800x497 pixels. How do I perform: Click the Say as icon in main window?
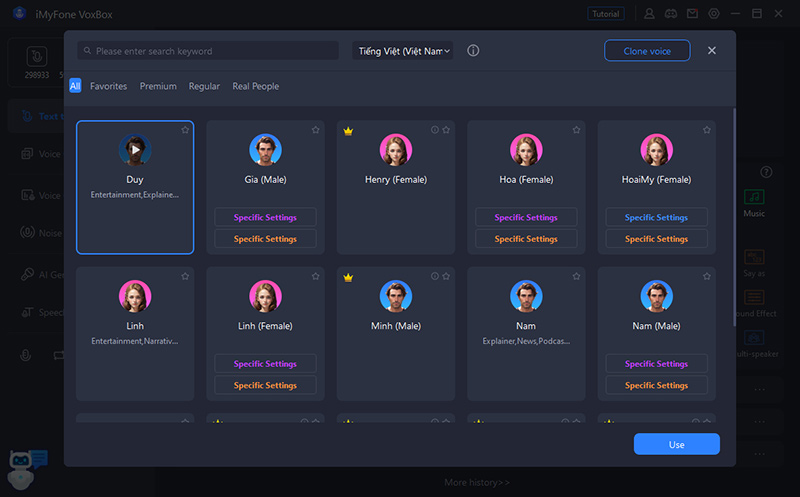tap(754, 257)
